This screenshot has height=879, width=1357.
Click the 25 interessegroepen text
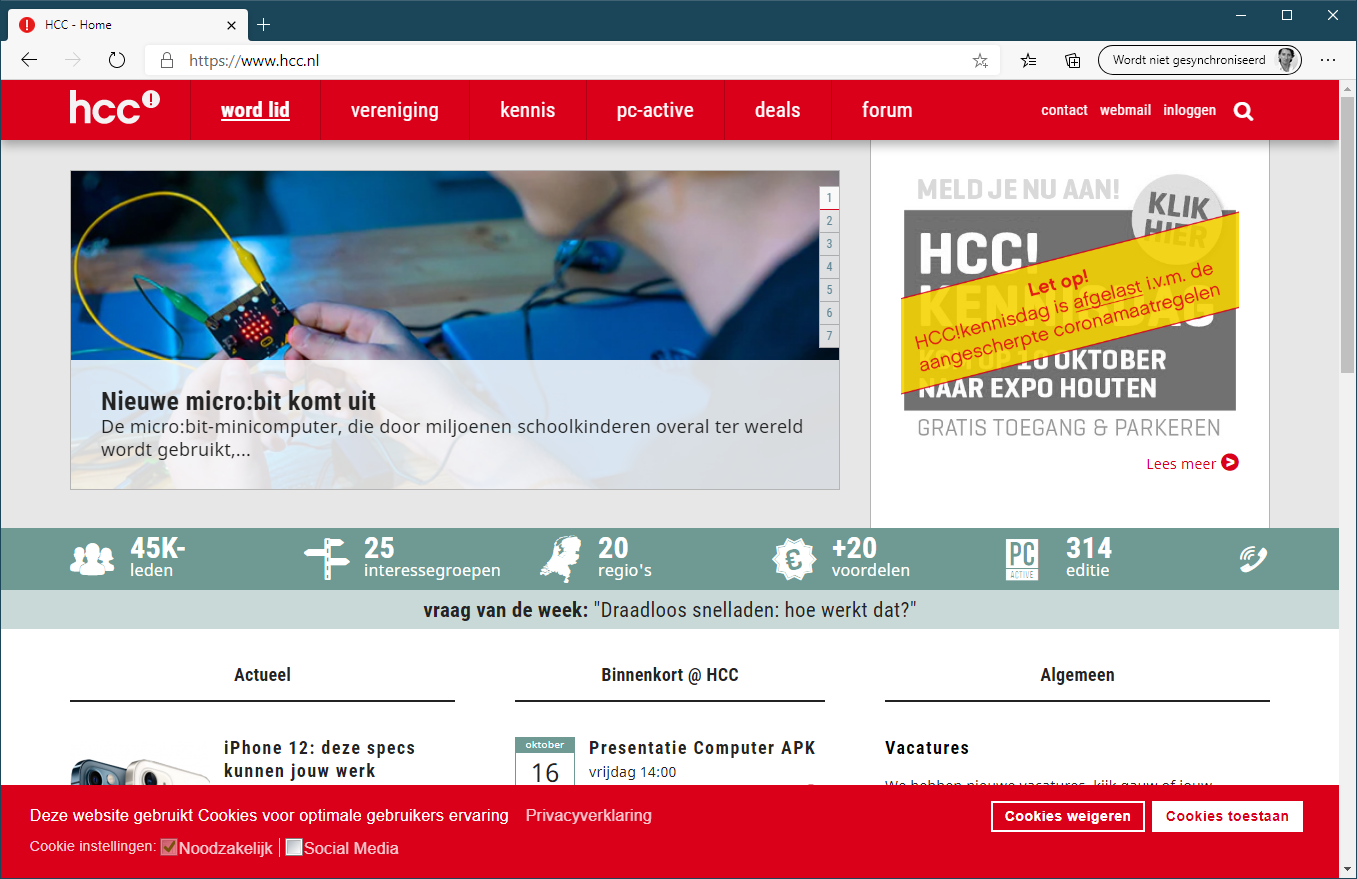[432, 558]
